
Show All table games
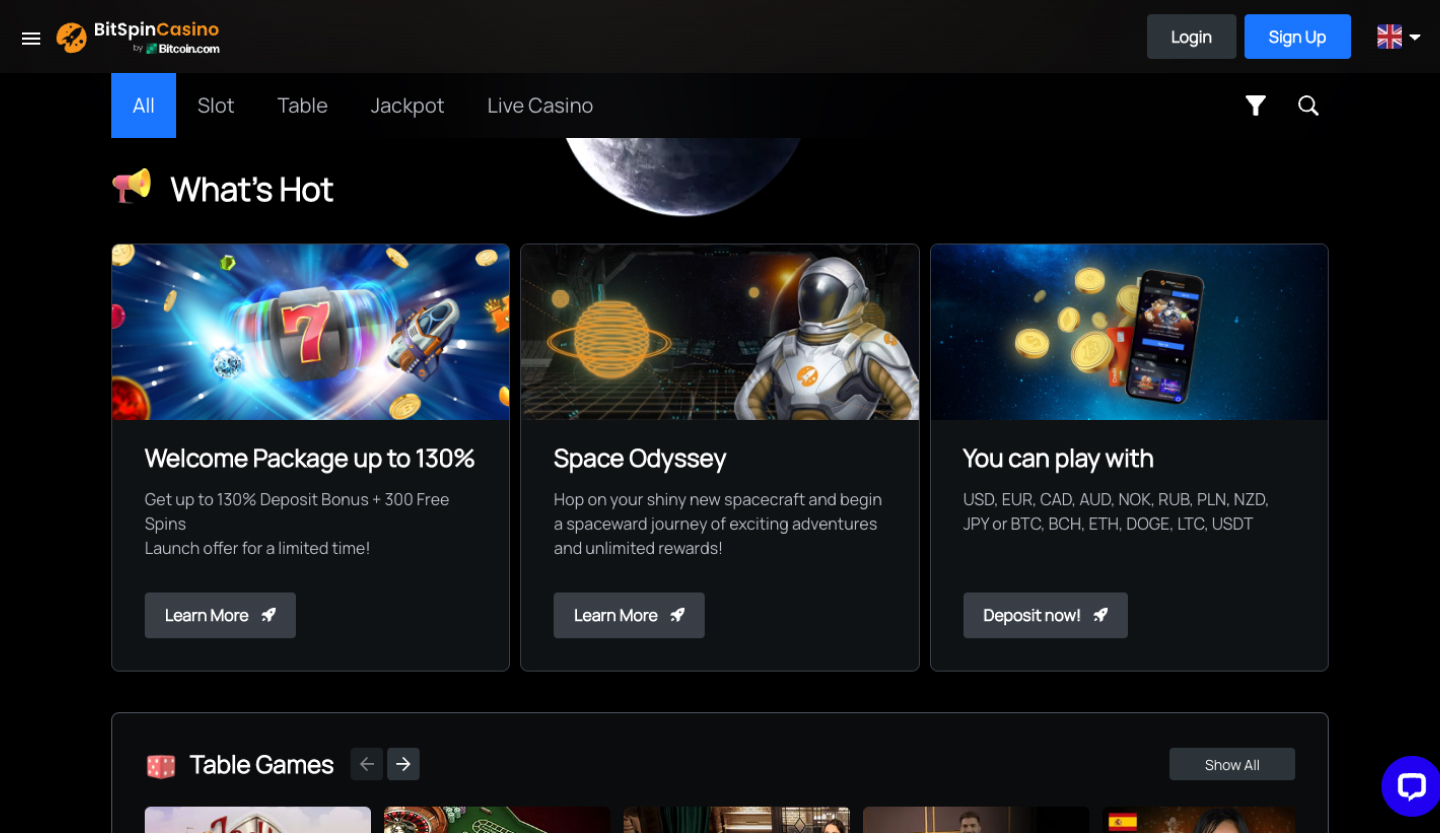(1231, 763)
